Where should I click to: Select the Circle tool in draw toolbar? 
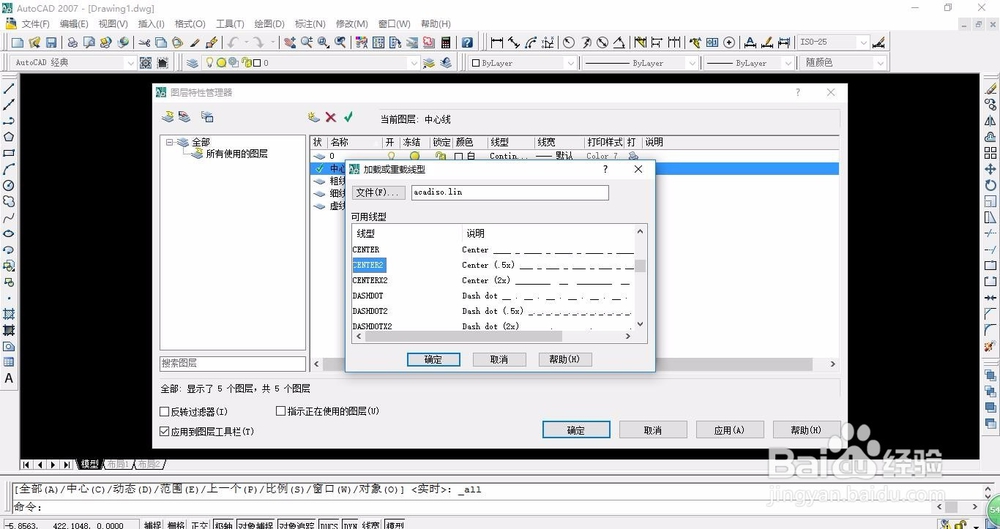[9, 185]
